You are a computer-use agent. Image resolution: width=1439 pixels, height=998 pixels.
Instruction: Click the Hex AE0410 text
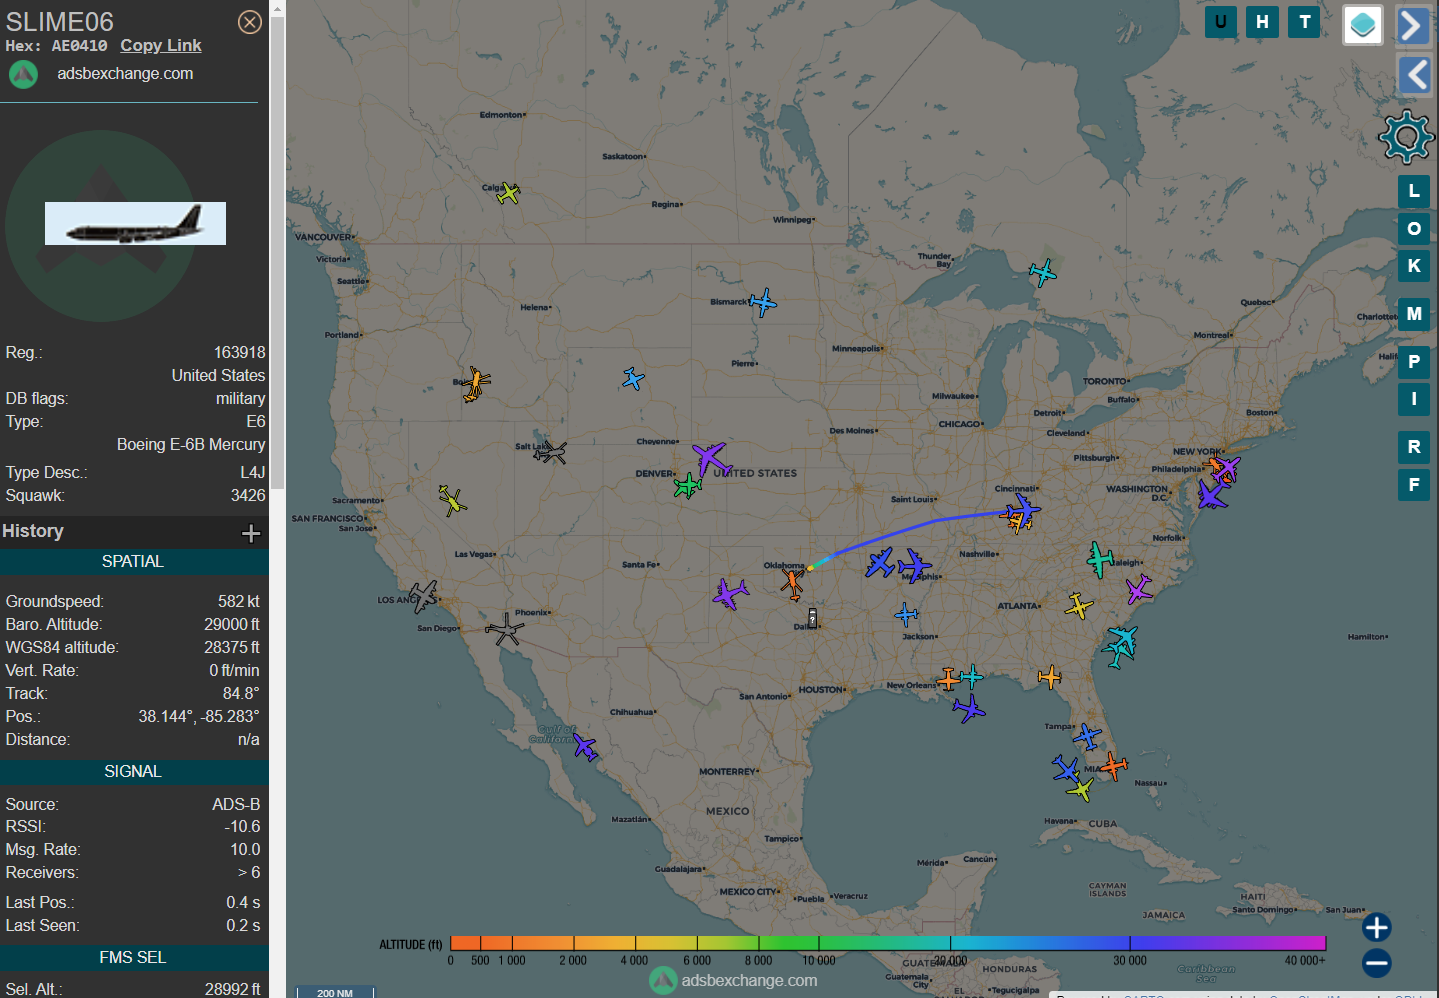[x=56, y=46]
